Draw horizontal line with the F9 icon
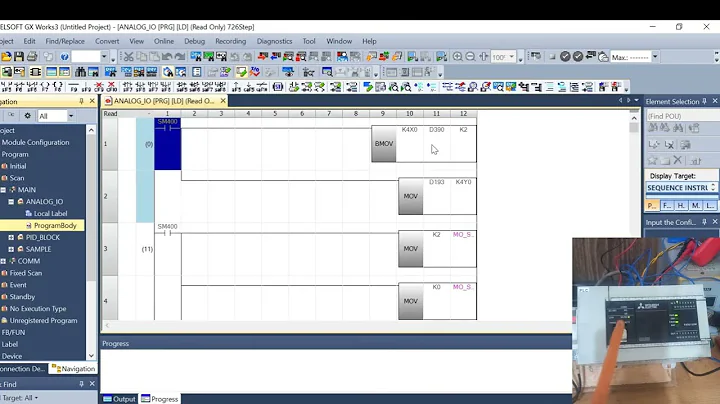Image resolution: width=720 pixels, height=404 pixels. pyautogui.click(x=73, y=87)
